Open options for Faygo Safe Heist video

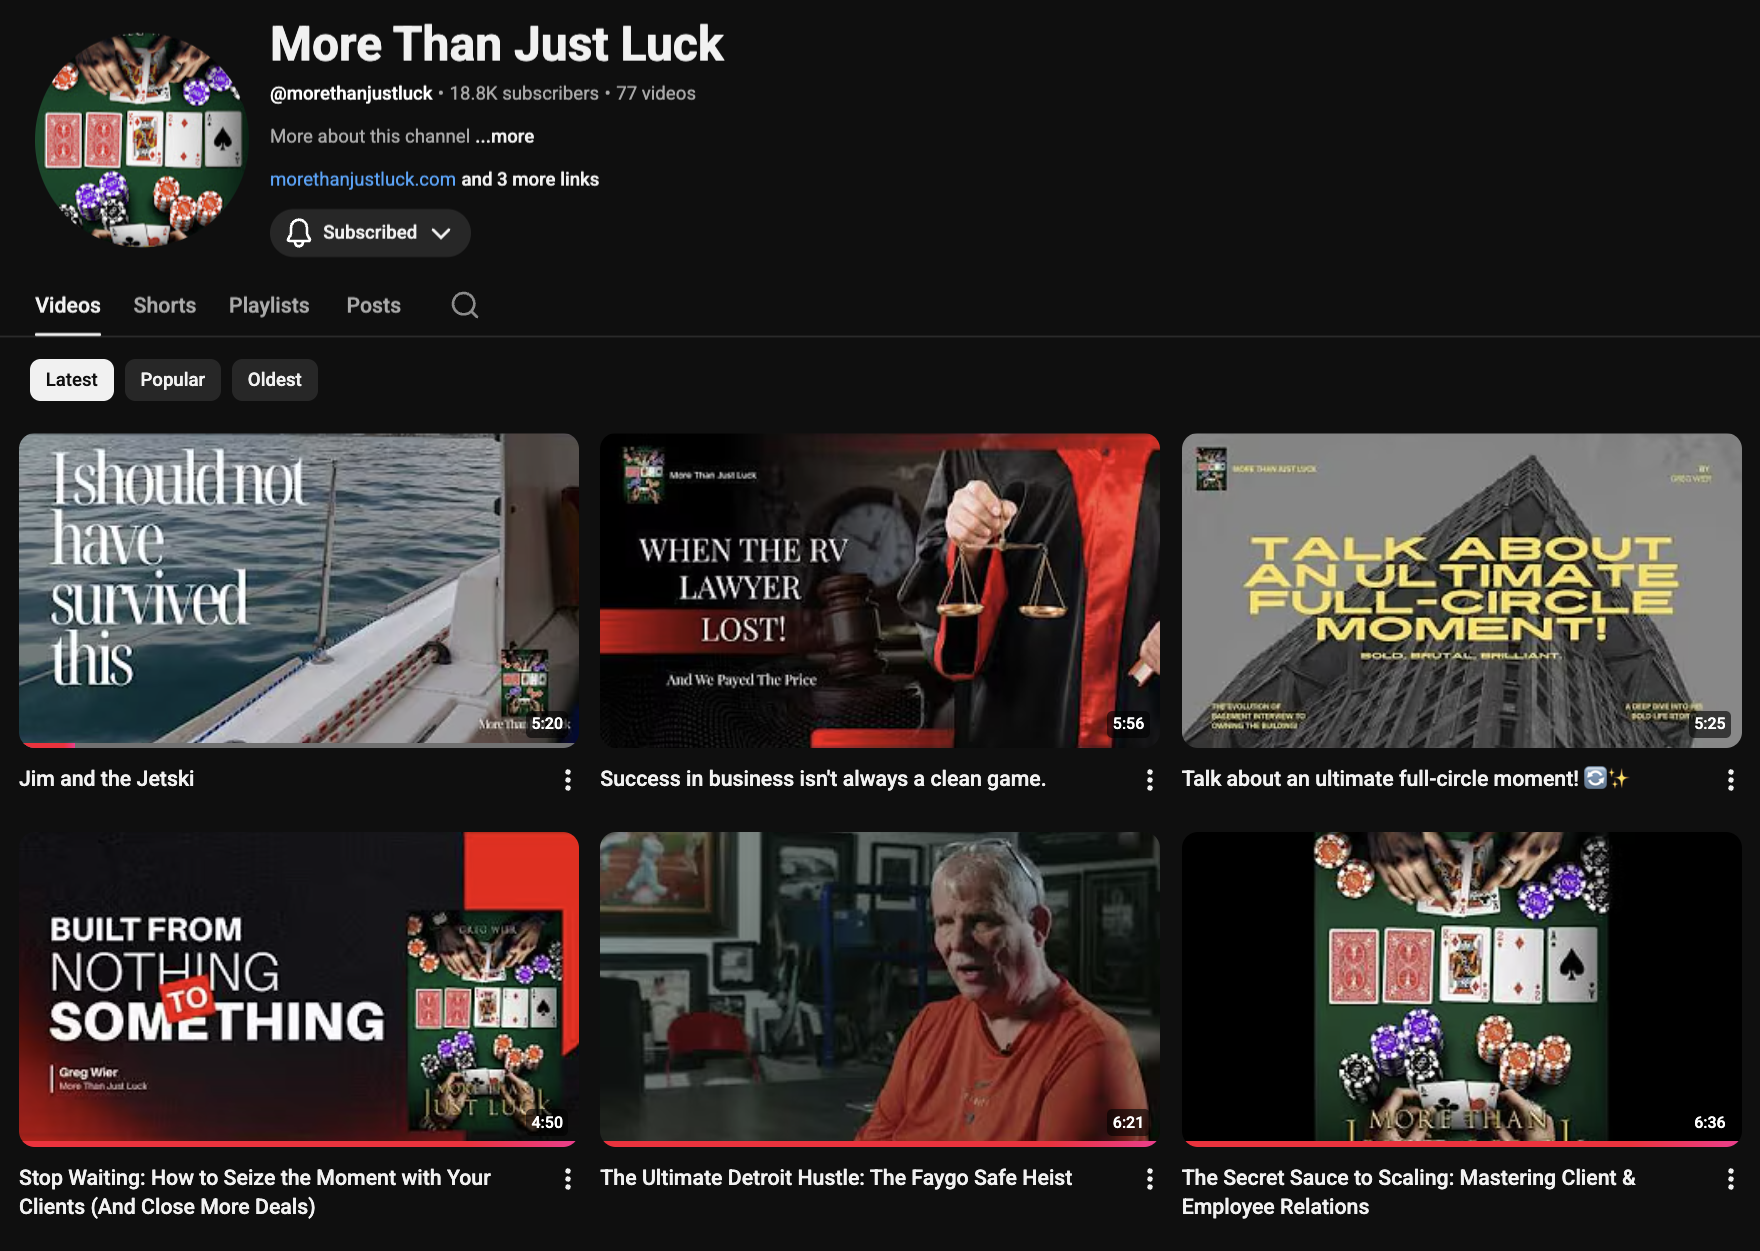tap(1150, 1179)
